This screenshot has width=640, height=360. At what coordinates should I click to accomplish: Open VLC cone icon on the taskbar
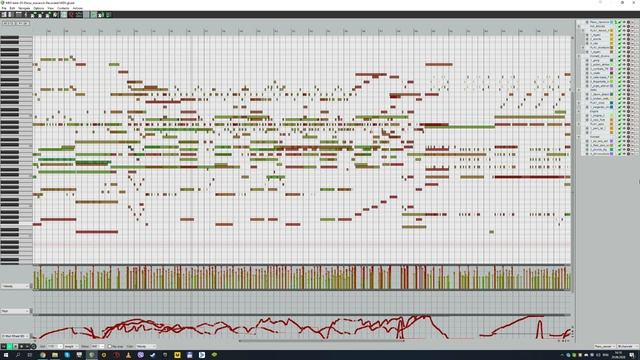(128, 355)
